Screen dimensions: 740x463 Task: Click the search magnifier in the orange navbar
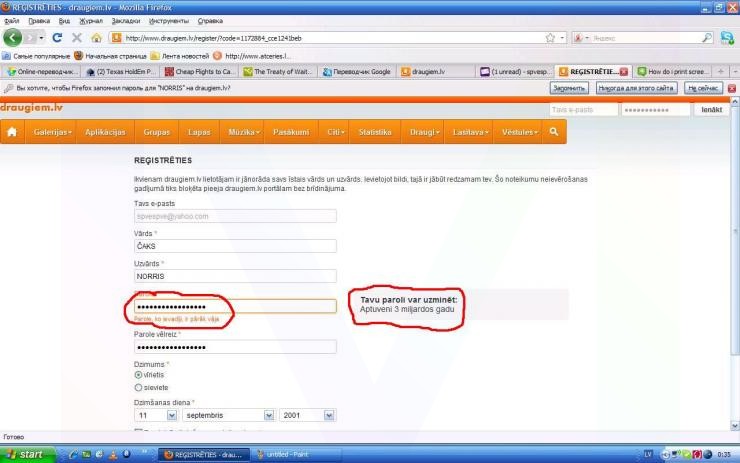click(x=554, y=131)
